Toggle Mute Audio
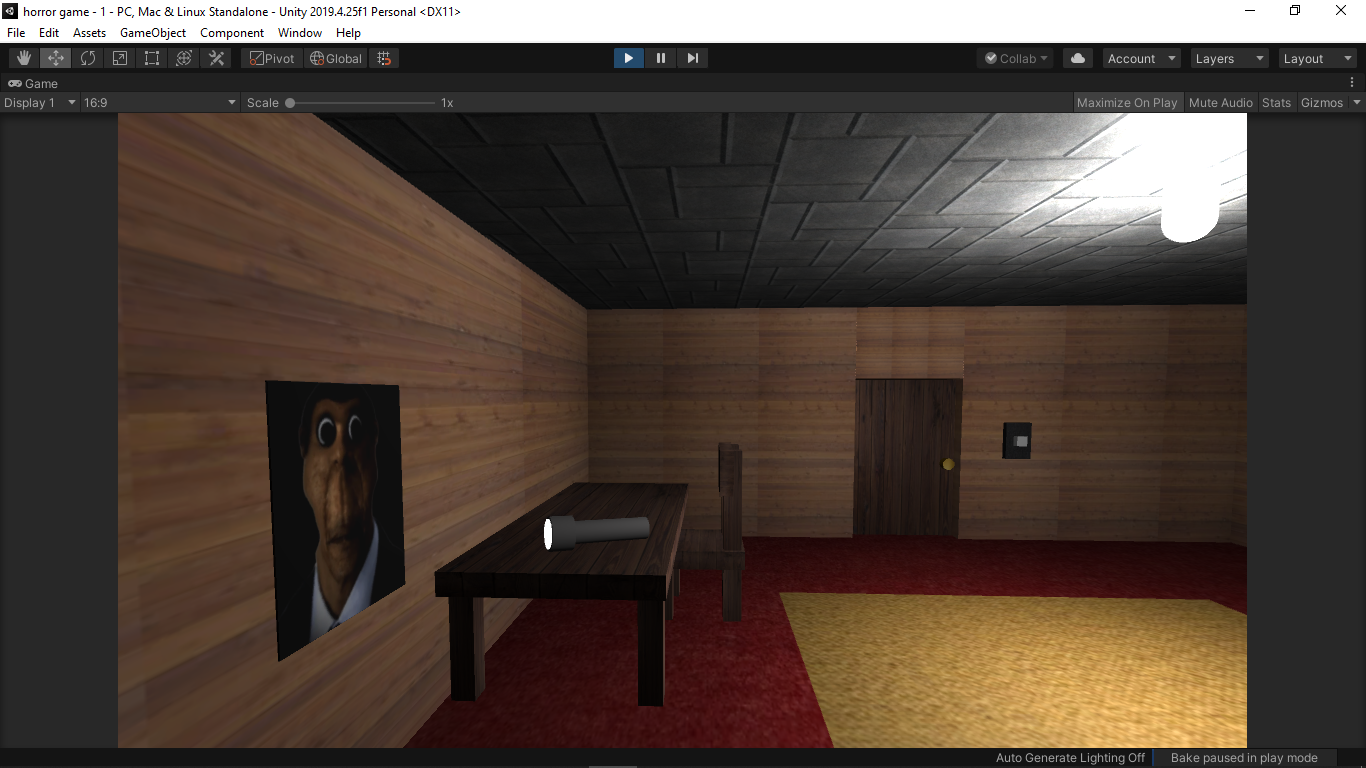 pos(1220,102)
